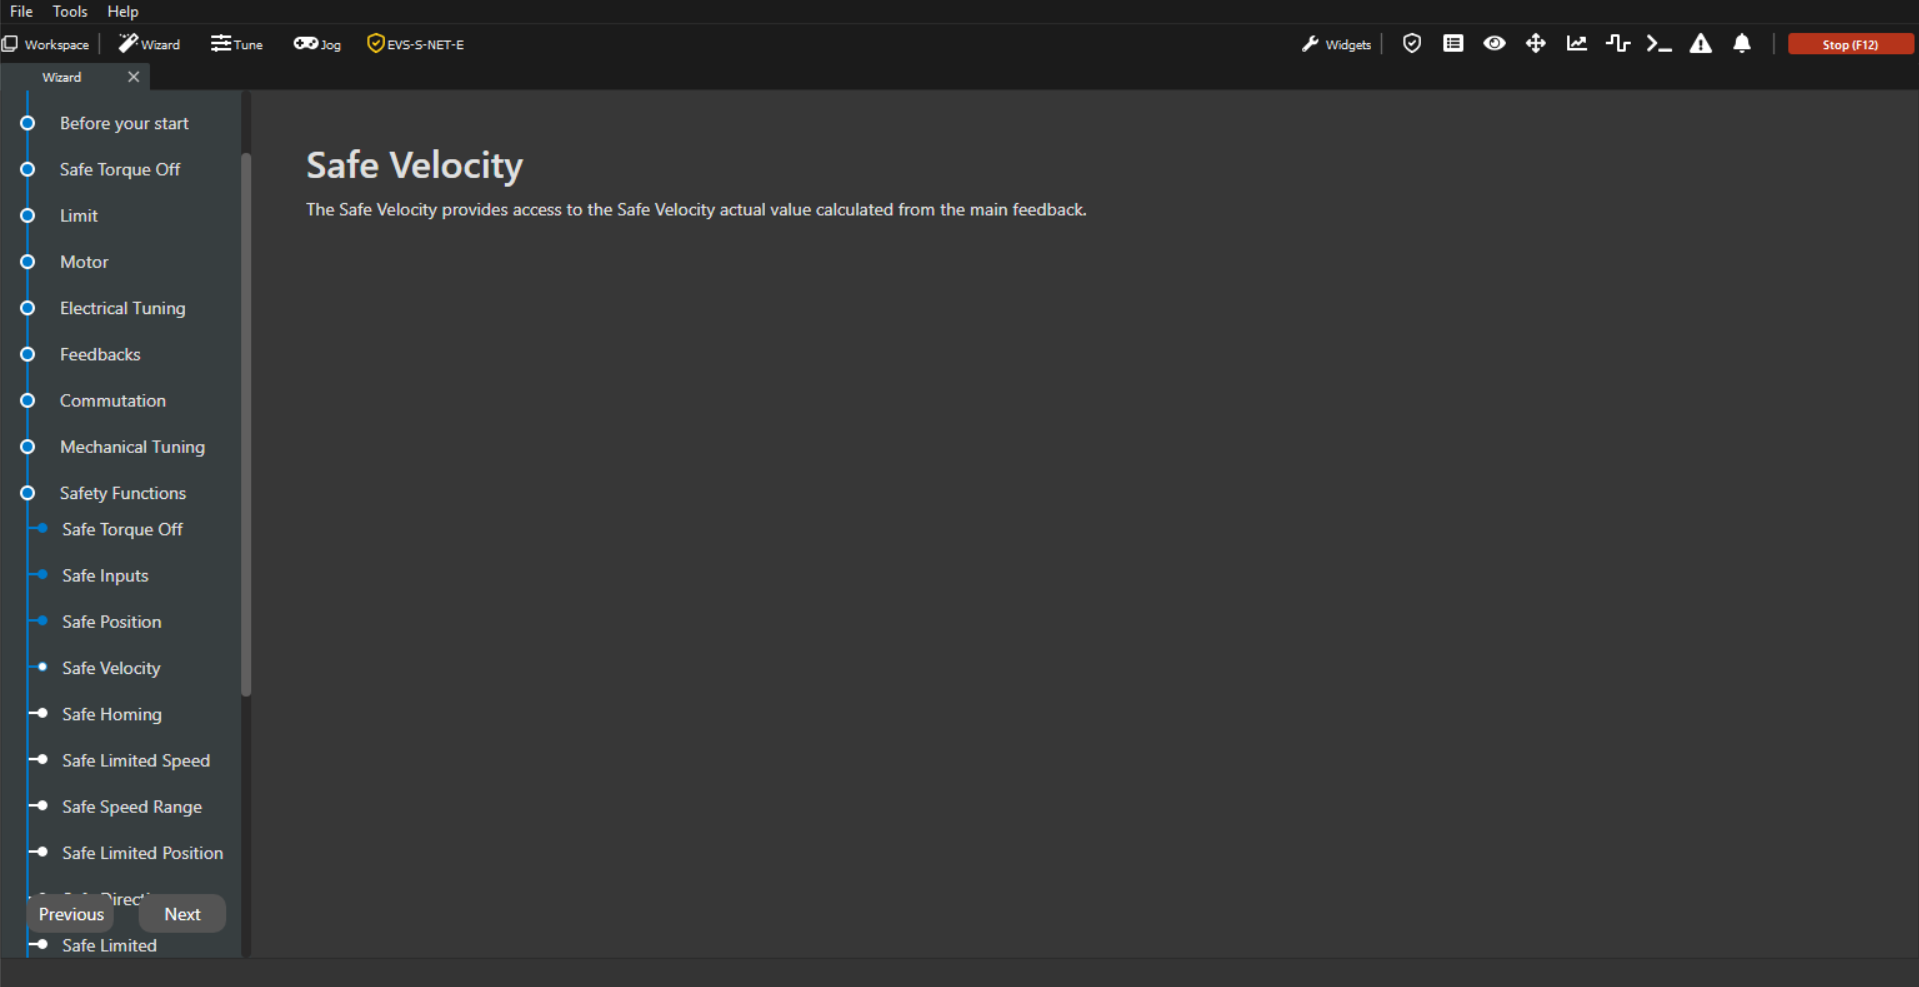
Task: Click the pulse signal waveform icon
Action: pos(1618,44)
